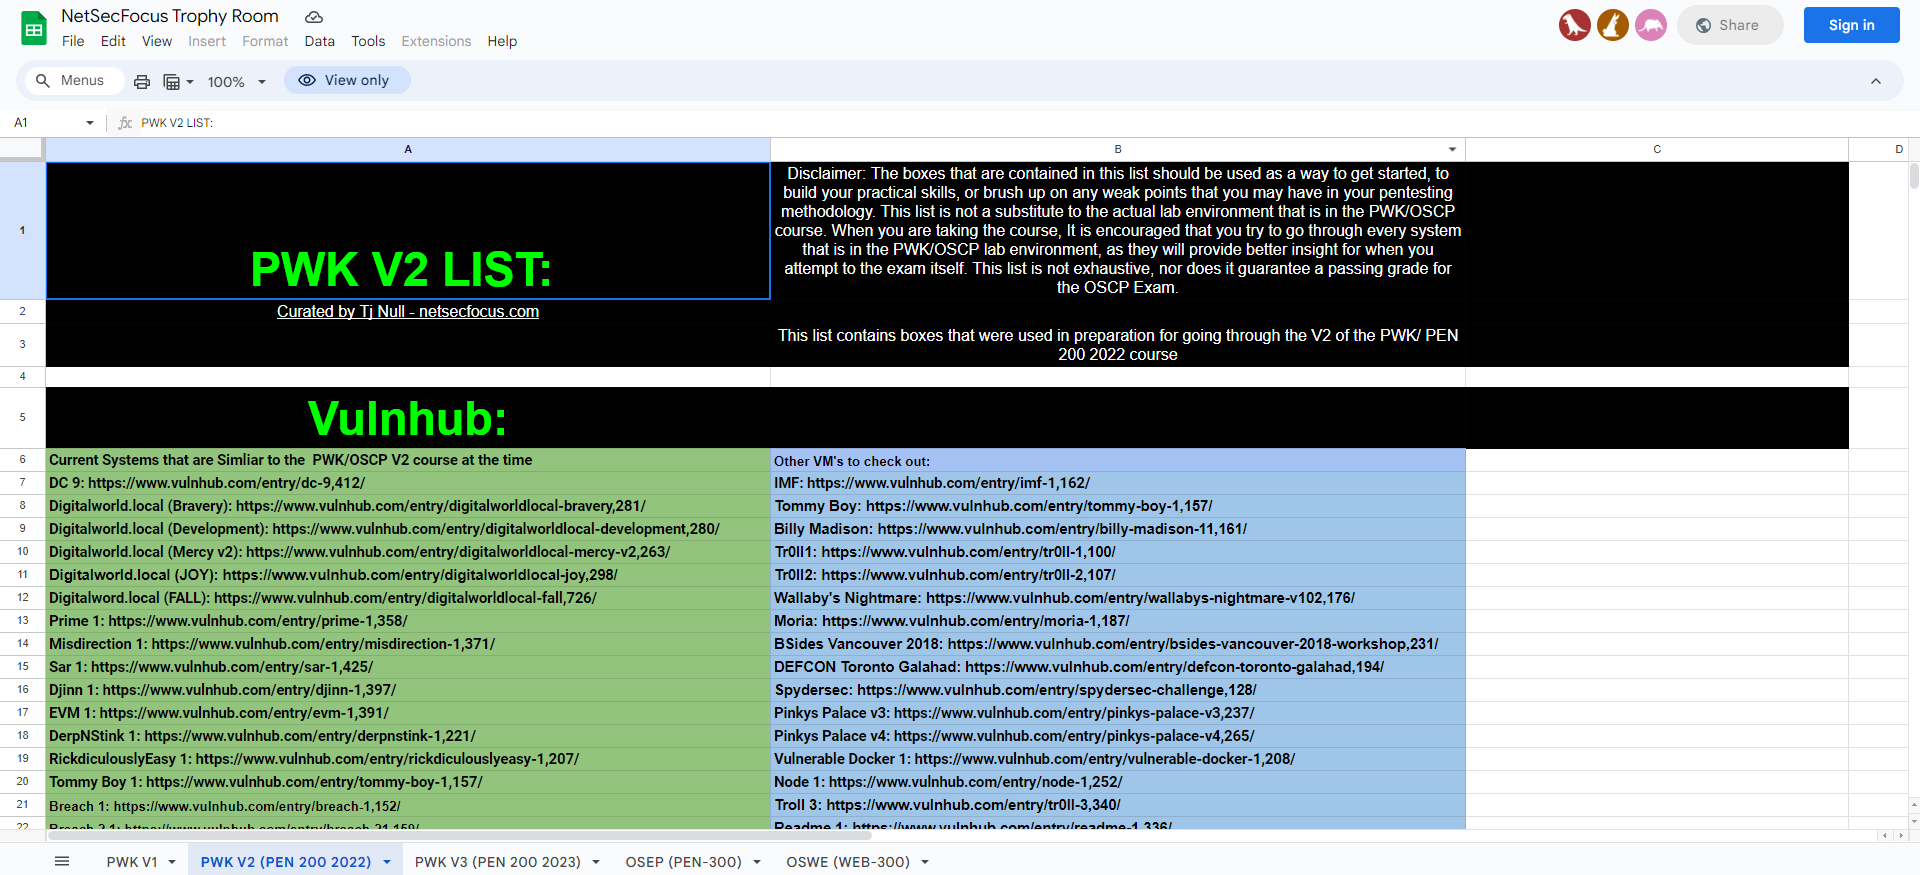Click the pink anonymous user avatar
1920x875 pixels.
coord(1651,25)
